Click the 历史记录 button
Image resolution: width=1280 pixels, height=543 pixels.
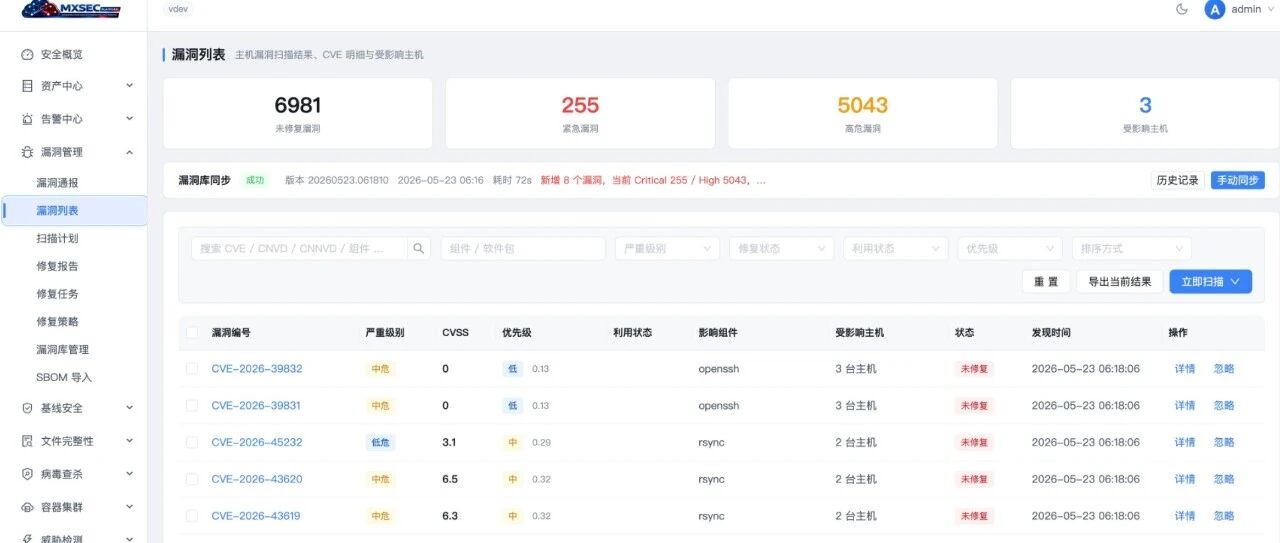[1177, 180]
